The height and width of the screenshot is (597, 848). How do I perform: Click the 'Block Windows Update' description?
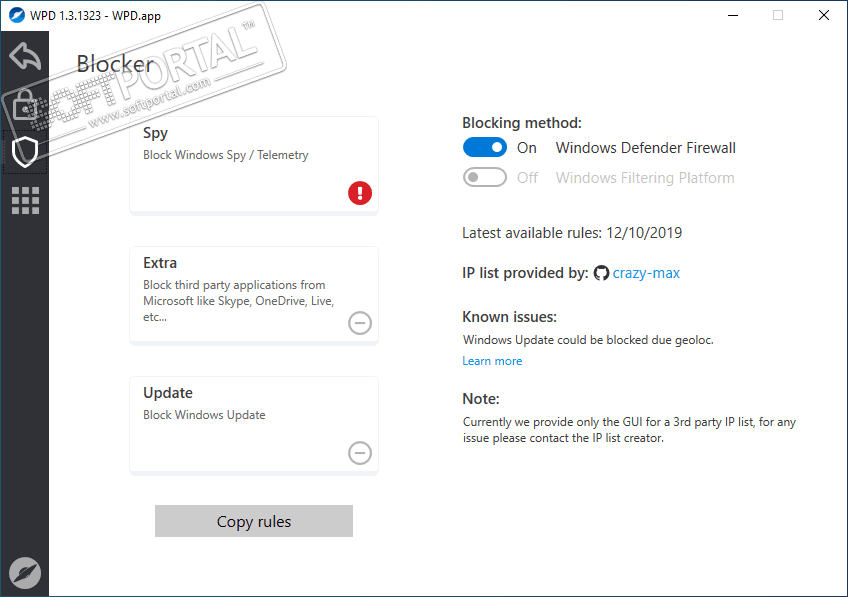tap(204, 415)
